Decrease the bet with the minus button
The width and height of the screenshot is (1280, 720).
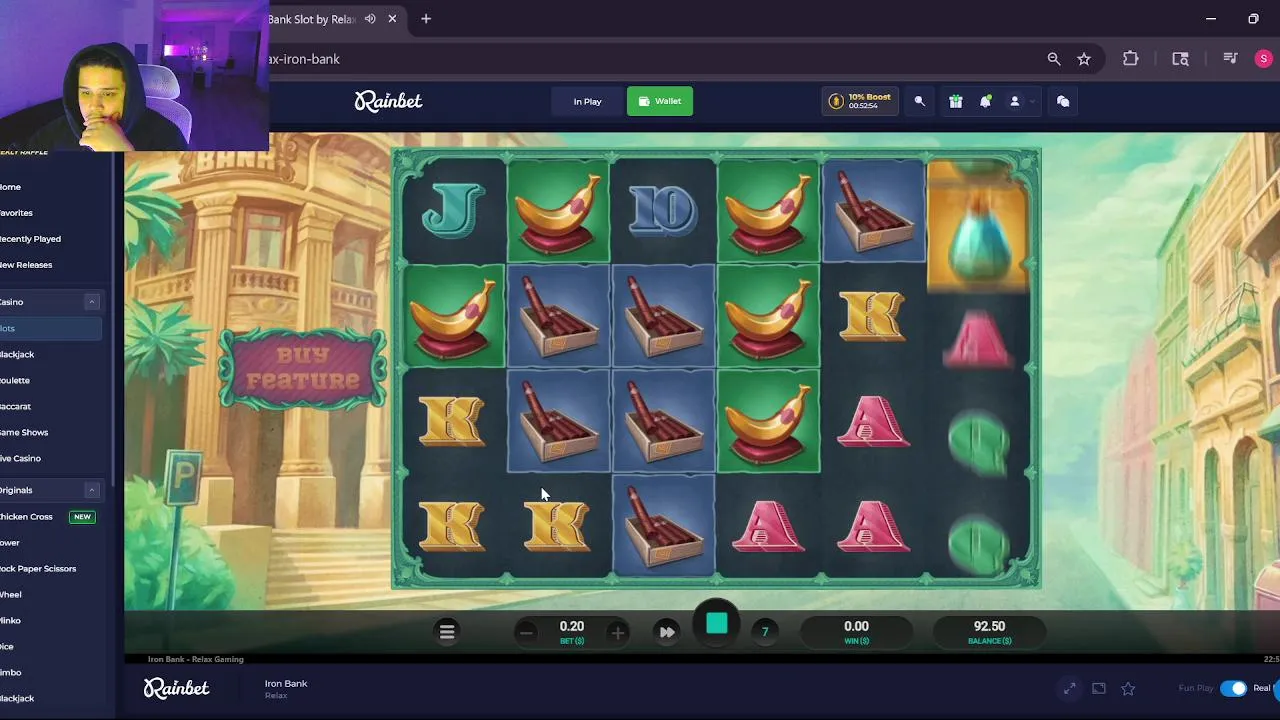pos(526,632)
